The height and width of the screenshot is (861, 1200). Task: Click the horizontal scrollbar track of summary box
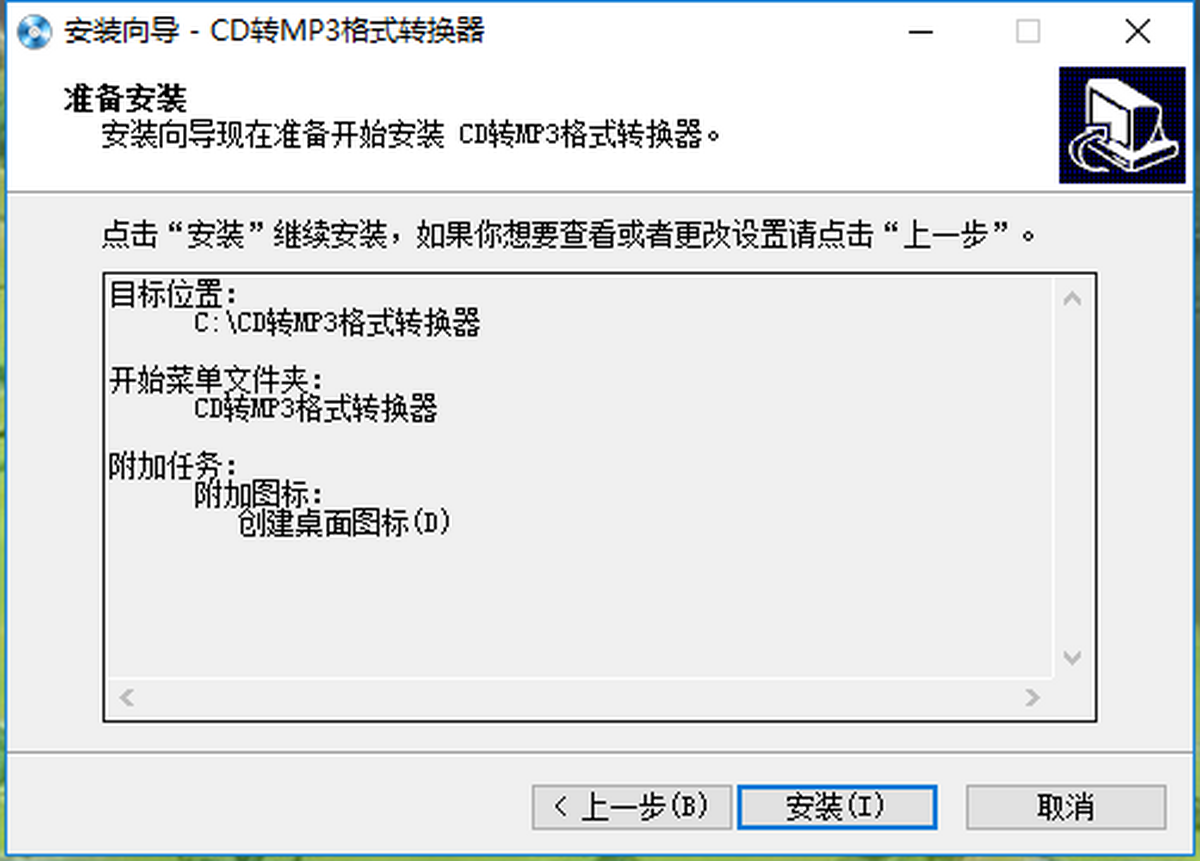tap(580, 697)
